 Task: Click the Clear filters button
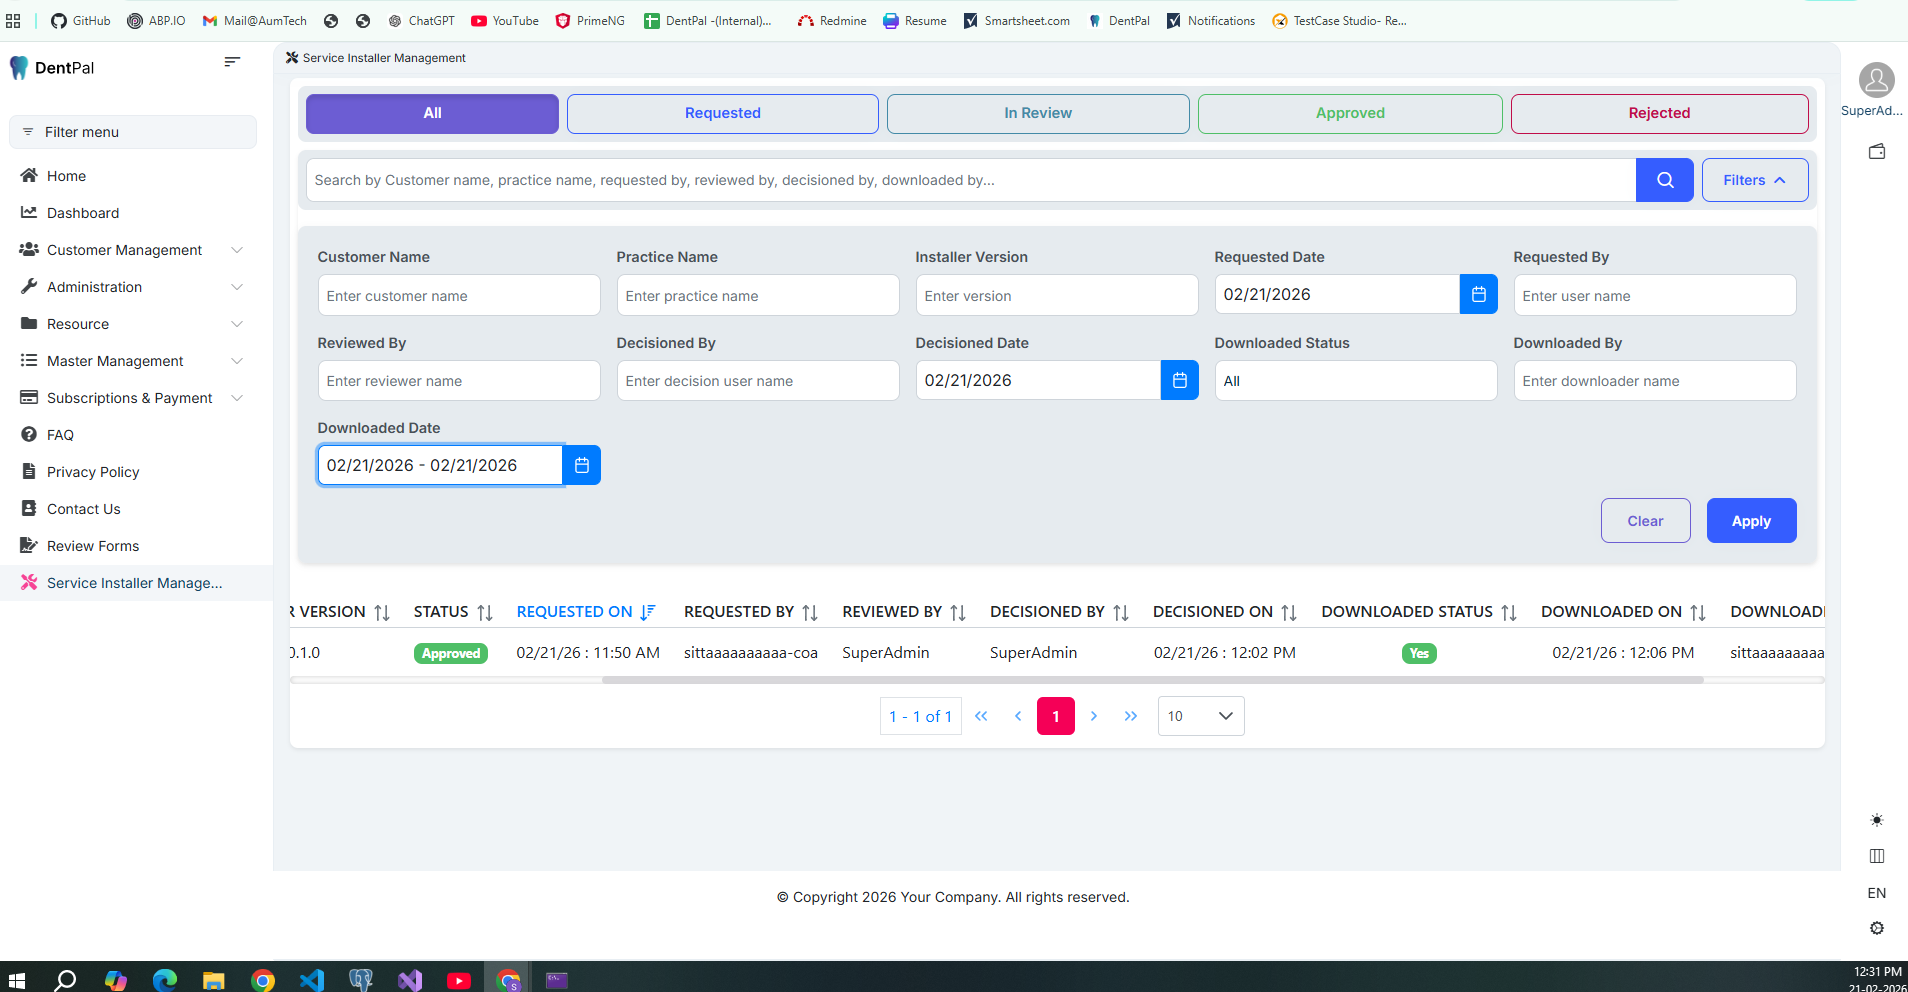pyautogui.click(x=1645, y=521)
